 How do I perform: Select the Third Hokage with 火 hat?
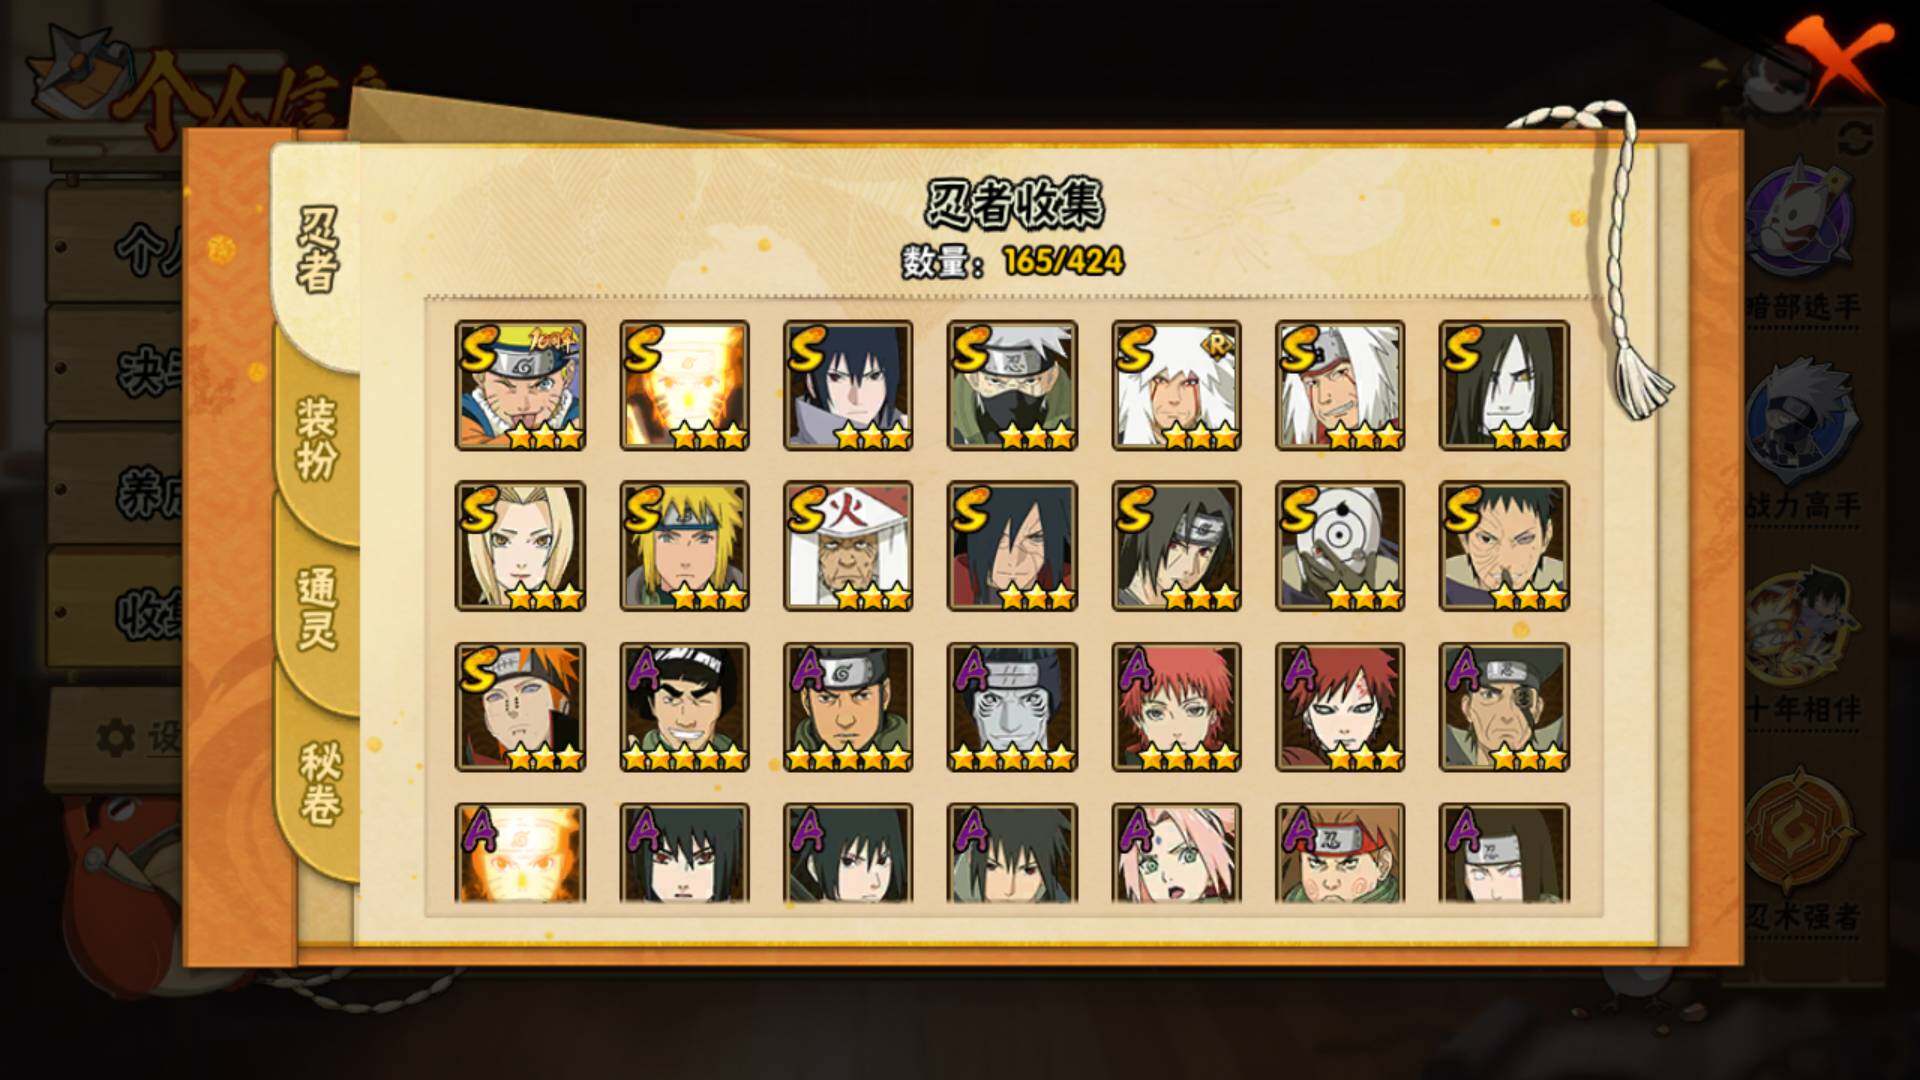848,546
